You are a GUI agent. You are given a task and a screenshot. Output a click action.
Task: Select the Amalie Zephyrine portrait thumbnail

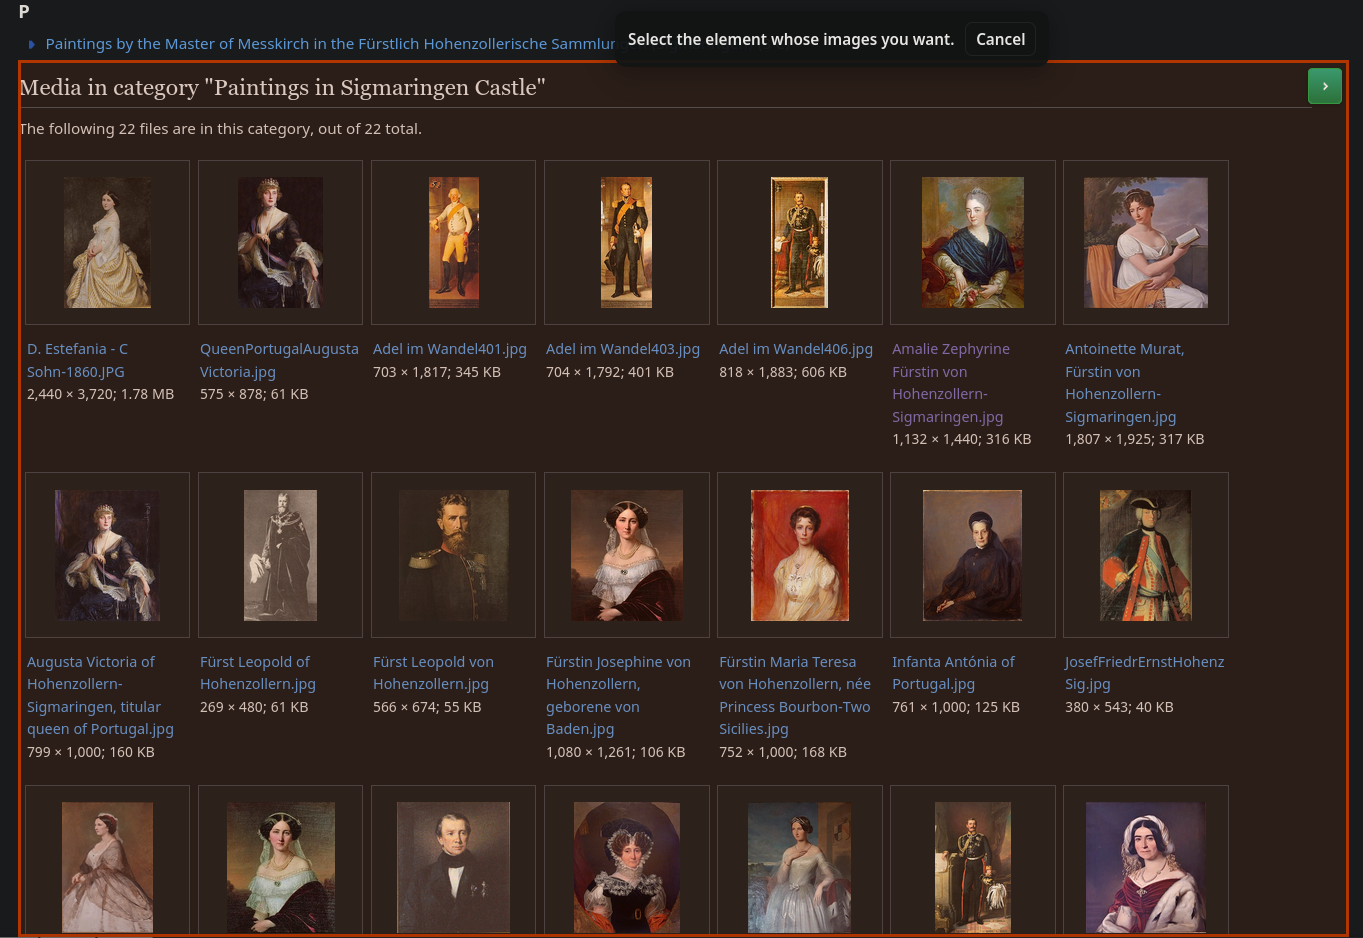pos(973,242)
